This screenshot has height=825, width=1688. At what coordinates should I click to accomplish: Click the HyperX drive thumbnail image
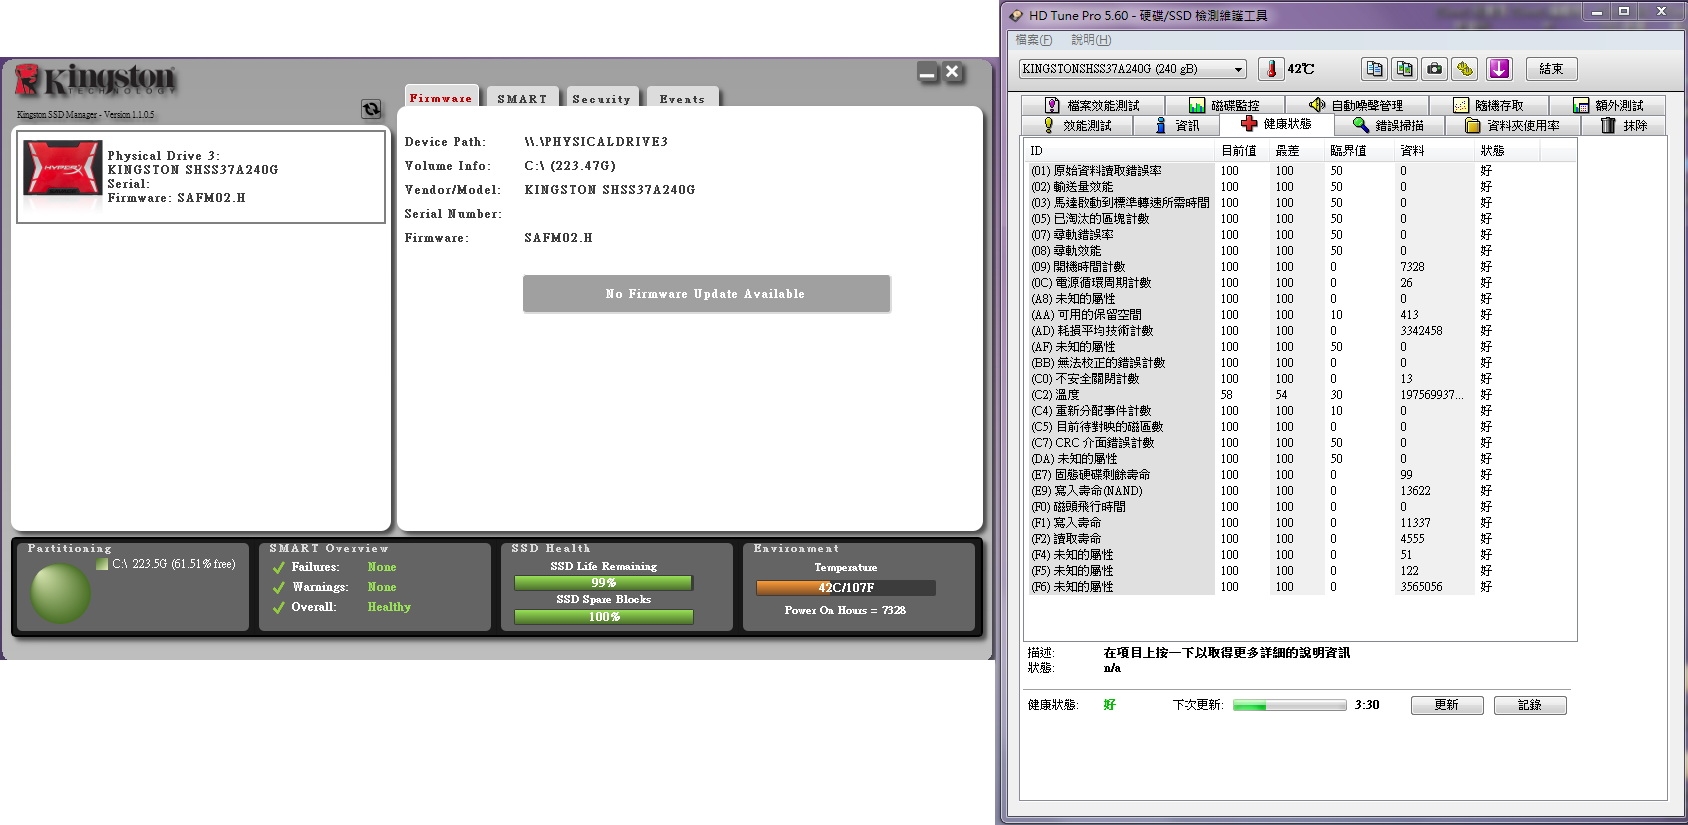[63, 168]
